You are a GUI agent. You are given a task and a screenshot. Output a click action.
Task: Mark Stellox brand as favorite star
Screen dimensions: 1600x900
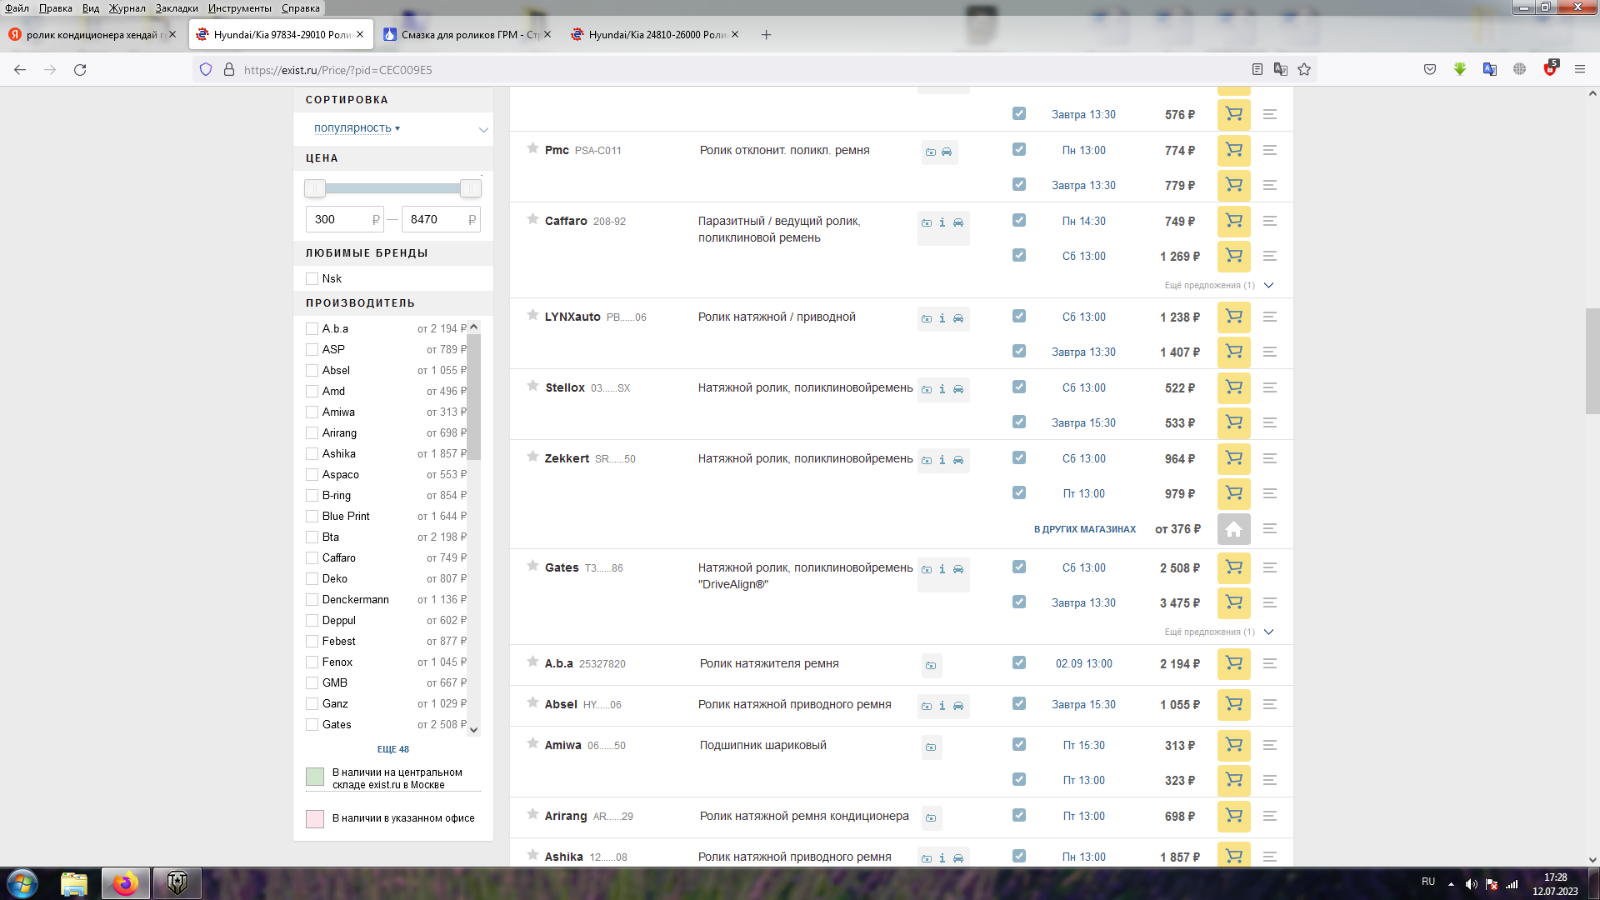(533, 386)
